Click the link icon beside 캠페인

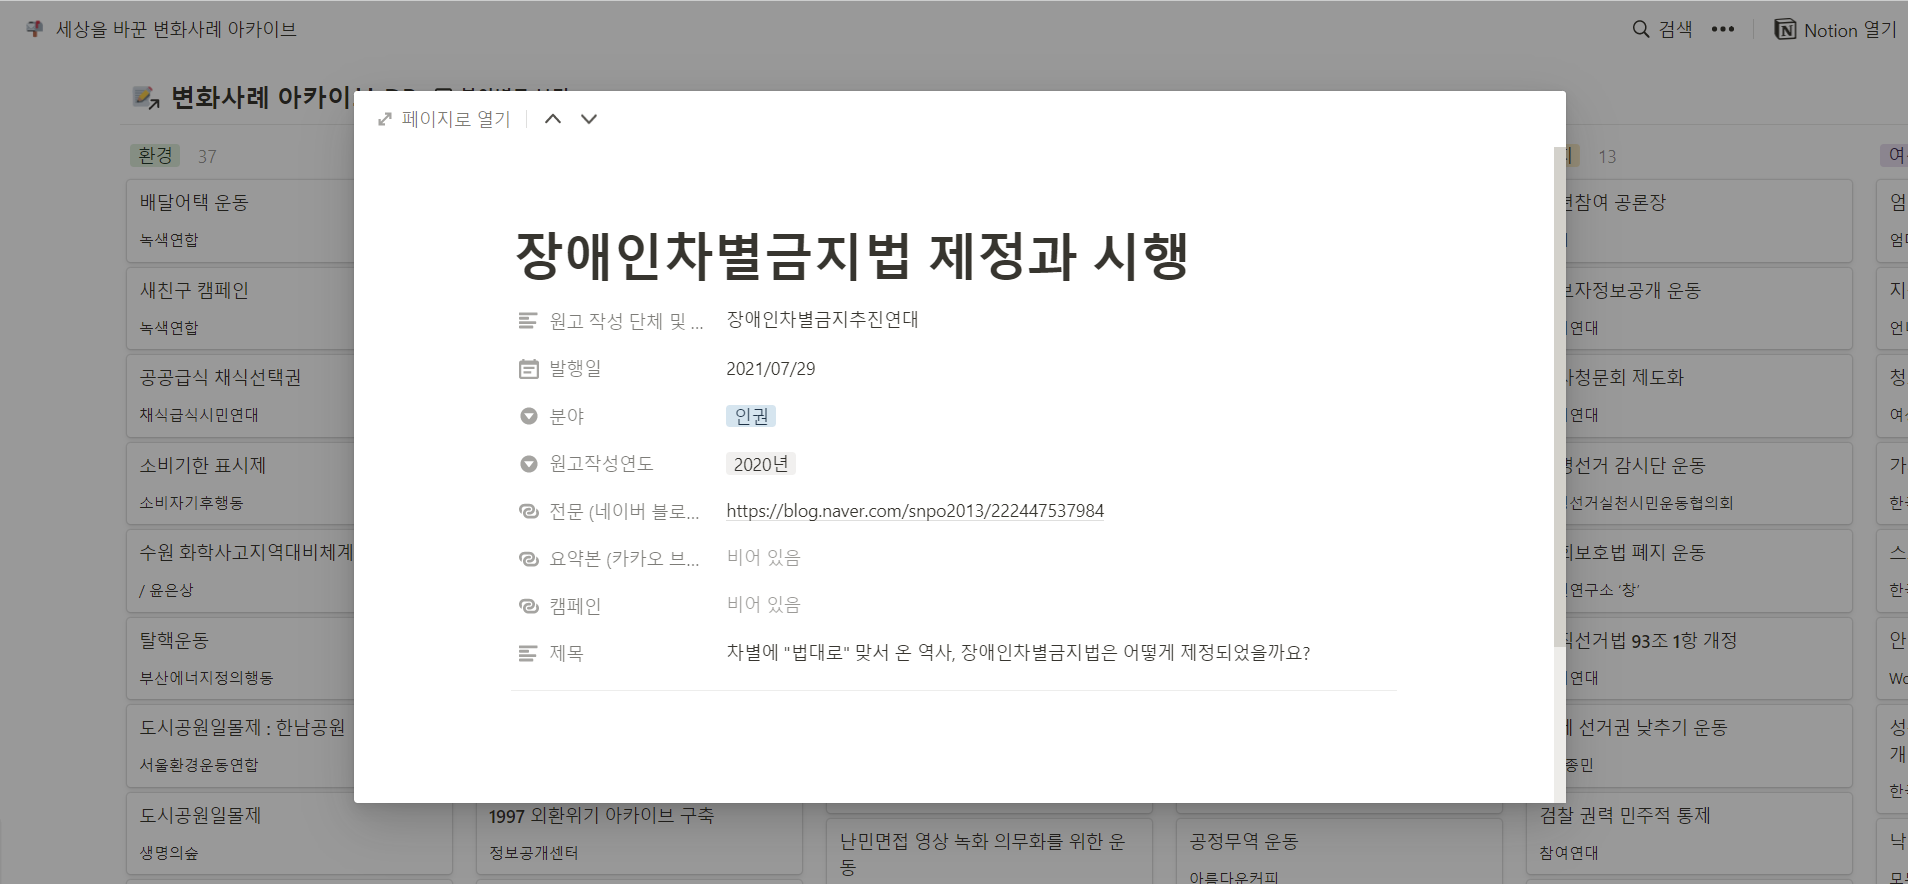529,606
